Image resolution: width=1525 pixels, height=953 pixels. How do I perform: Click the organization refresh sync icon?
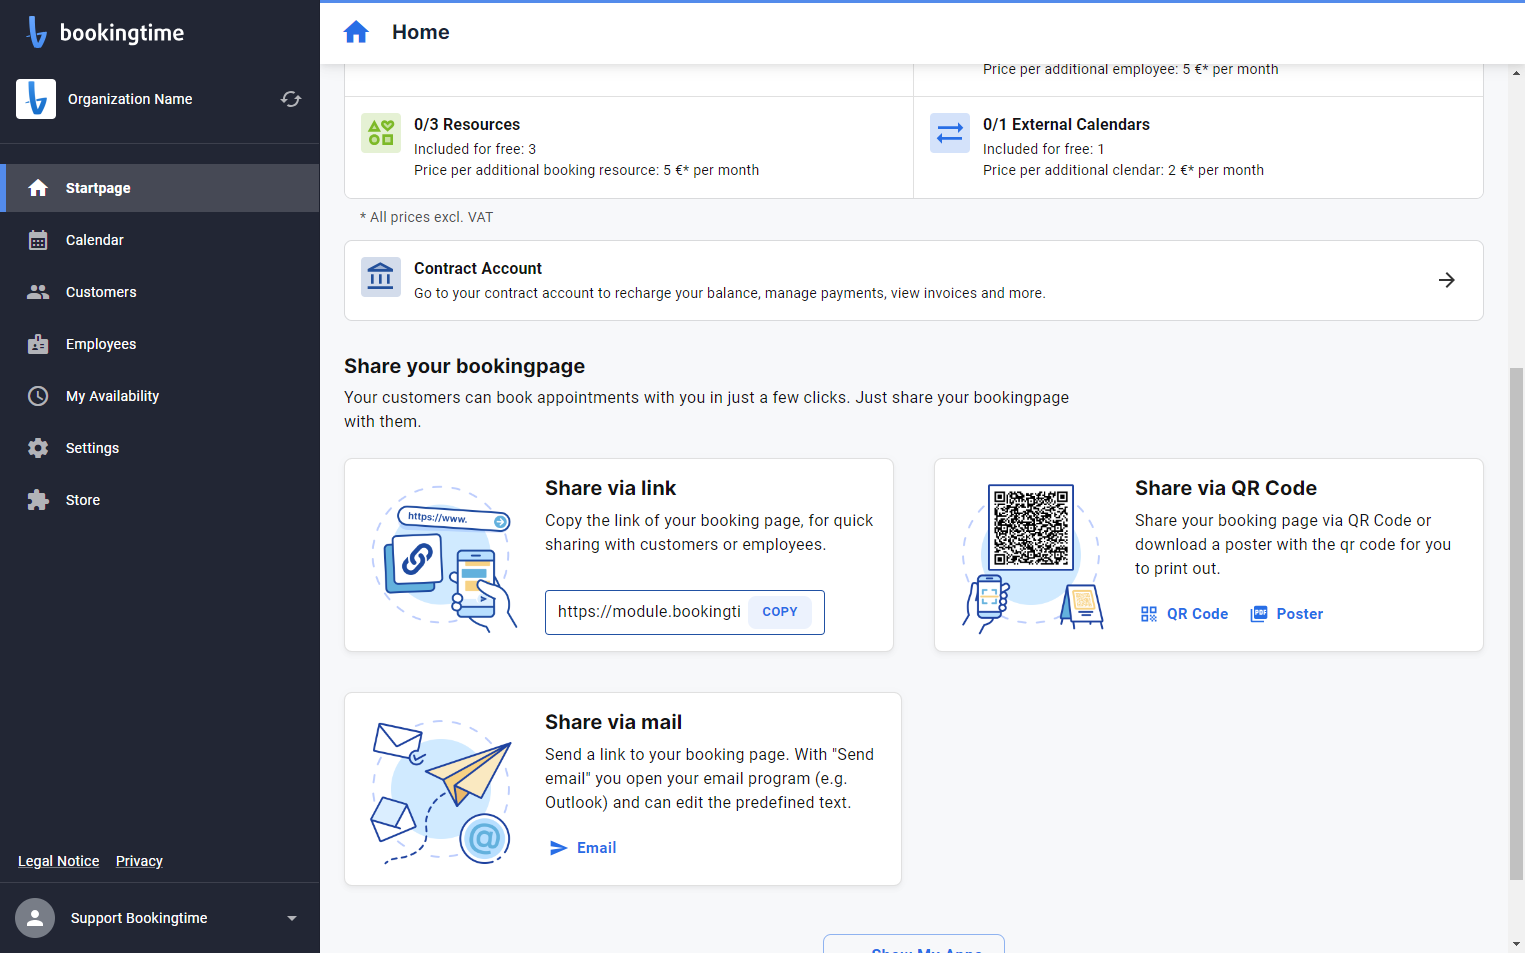point(291,99)
